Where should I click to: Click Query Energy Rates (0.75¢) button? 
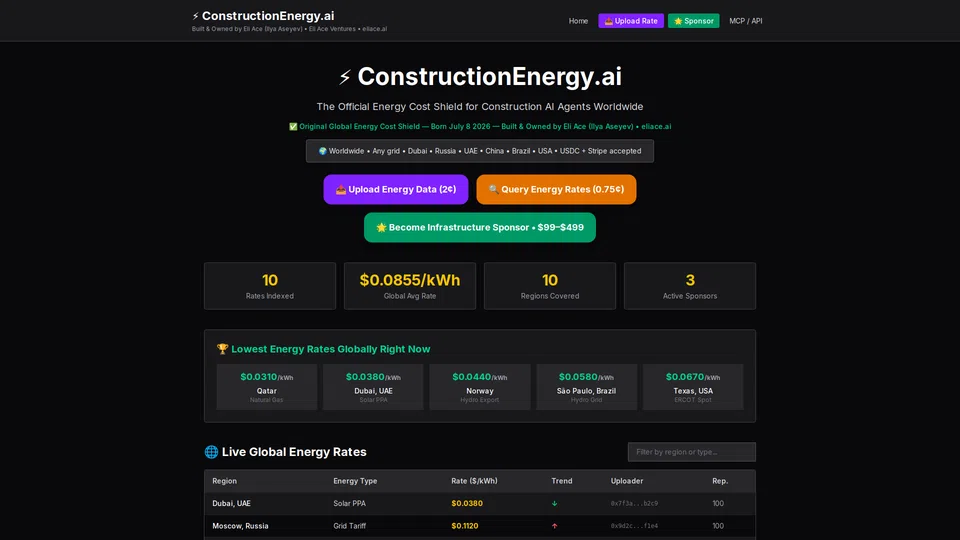point(556,190)
